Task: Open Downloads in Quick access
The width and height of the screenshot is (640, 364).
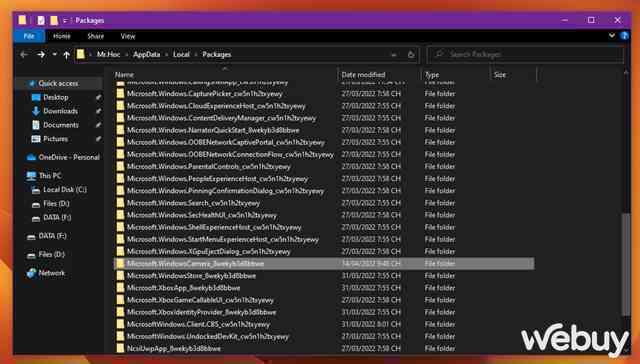Action: click(x=60, y=111)
